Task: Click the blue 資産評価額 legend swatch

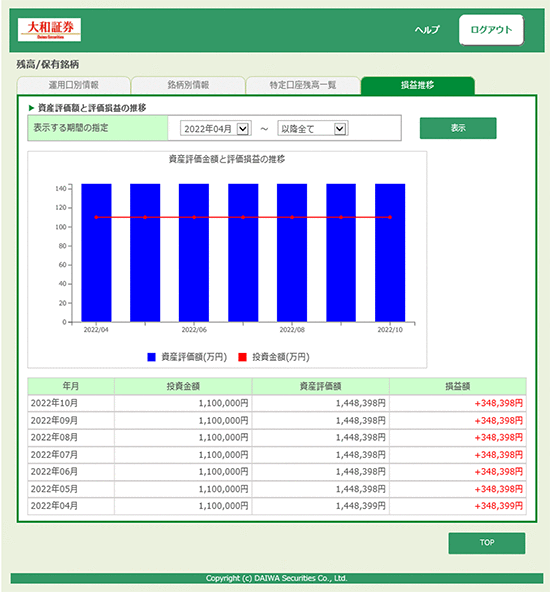Action: click(x=151, y=357)
